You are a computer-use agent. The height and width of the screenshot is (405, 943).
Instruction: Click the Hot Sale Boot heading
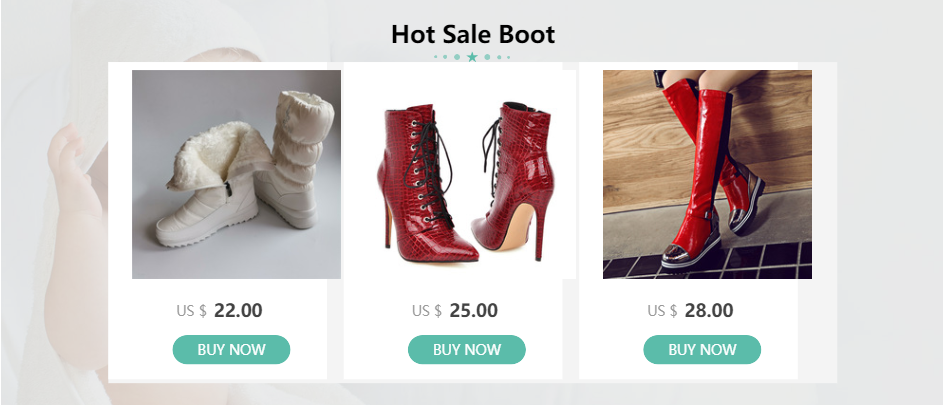click(x=472, y=35)
